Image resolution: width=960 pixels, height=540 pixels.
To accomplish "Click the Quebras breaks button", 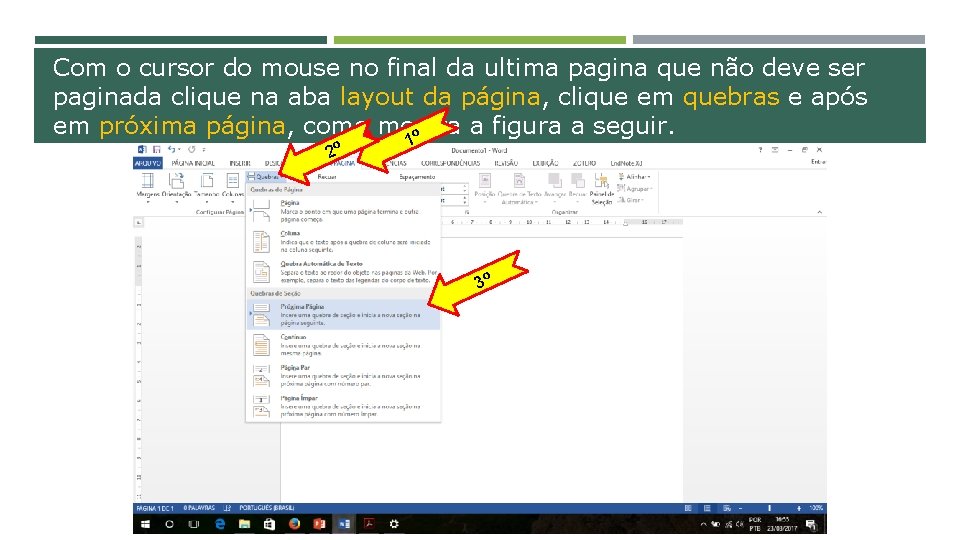I will (263, 176).
